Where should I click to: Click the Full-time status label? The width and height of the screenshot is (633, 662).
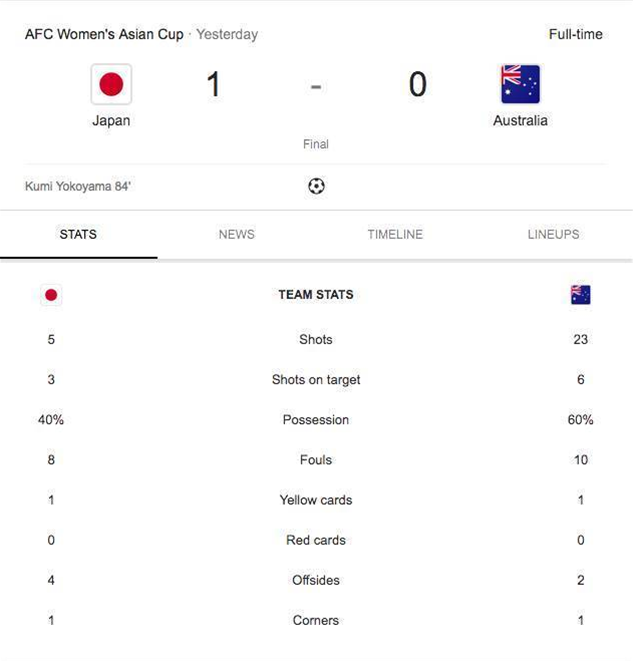tap(576, 34)
